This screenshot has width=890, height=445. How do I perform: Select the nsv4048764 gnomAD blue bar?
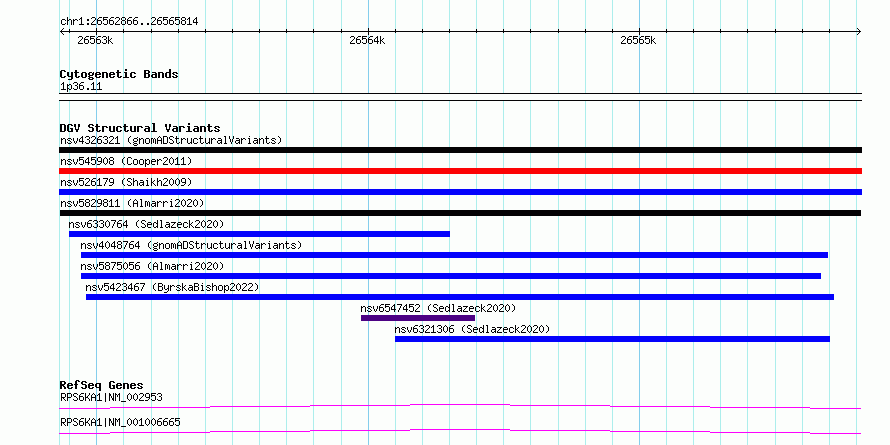click(x=454, y=255)
